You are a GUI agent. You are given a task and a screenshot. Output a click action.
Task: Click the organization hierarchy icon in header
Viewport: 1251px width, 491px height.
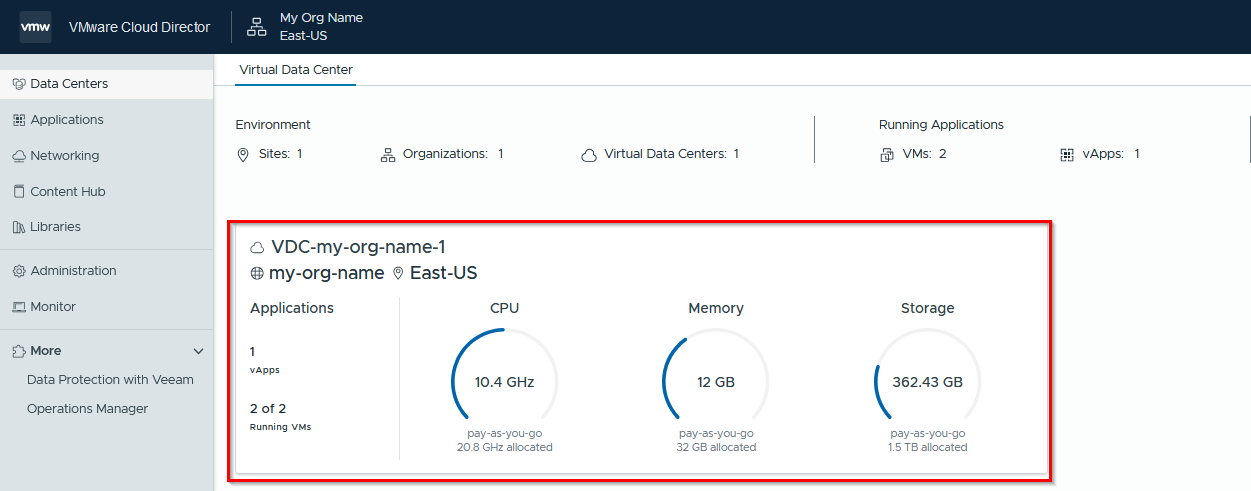click(257, 27)
